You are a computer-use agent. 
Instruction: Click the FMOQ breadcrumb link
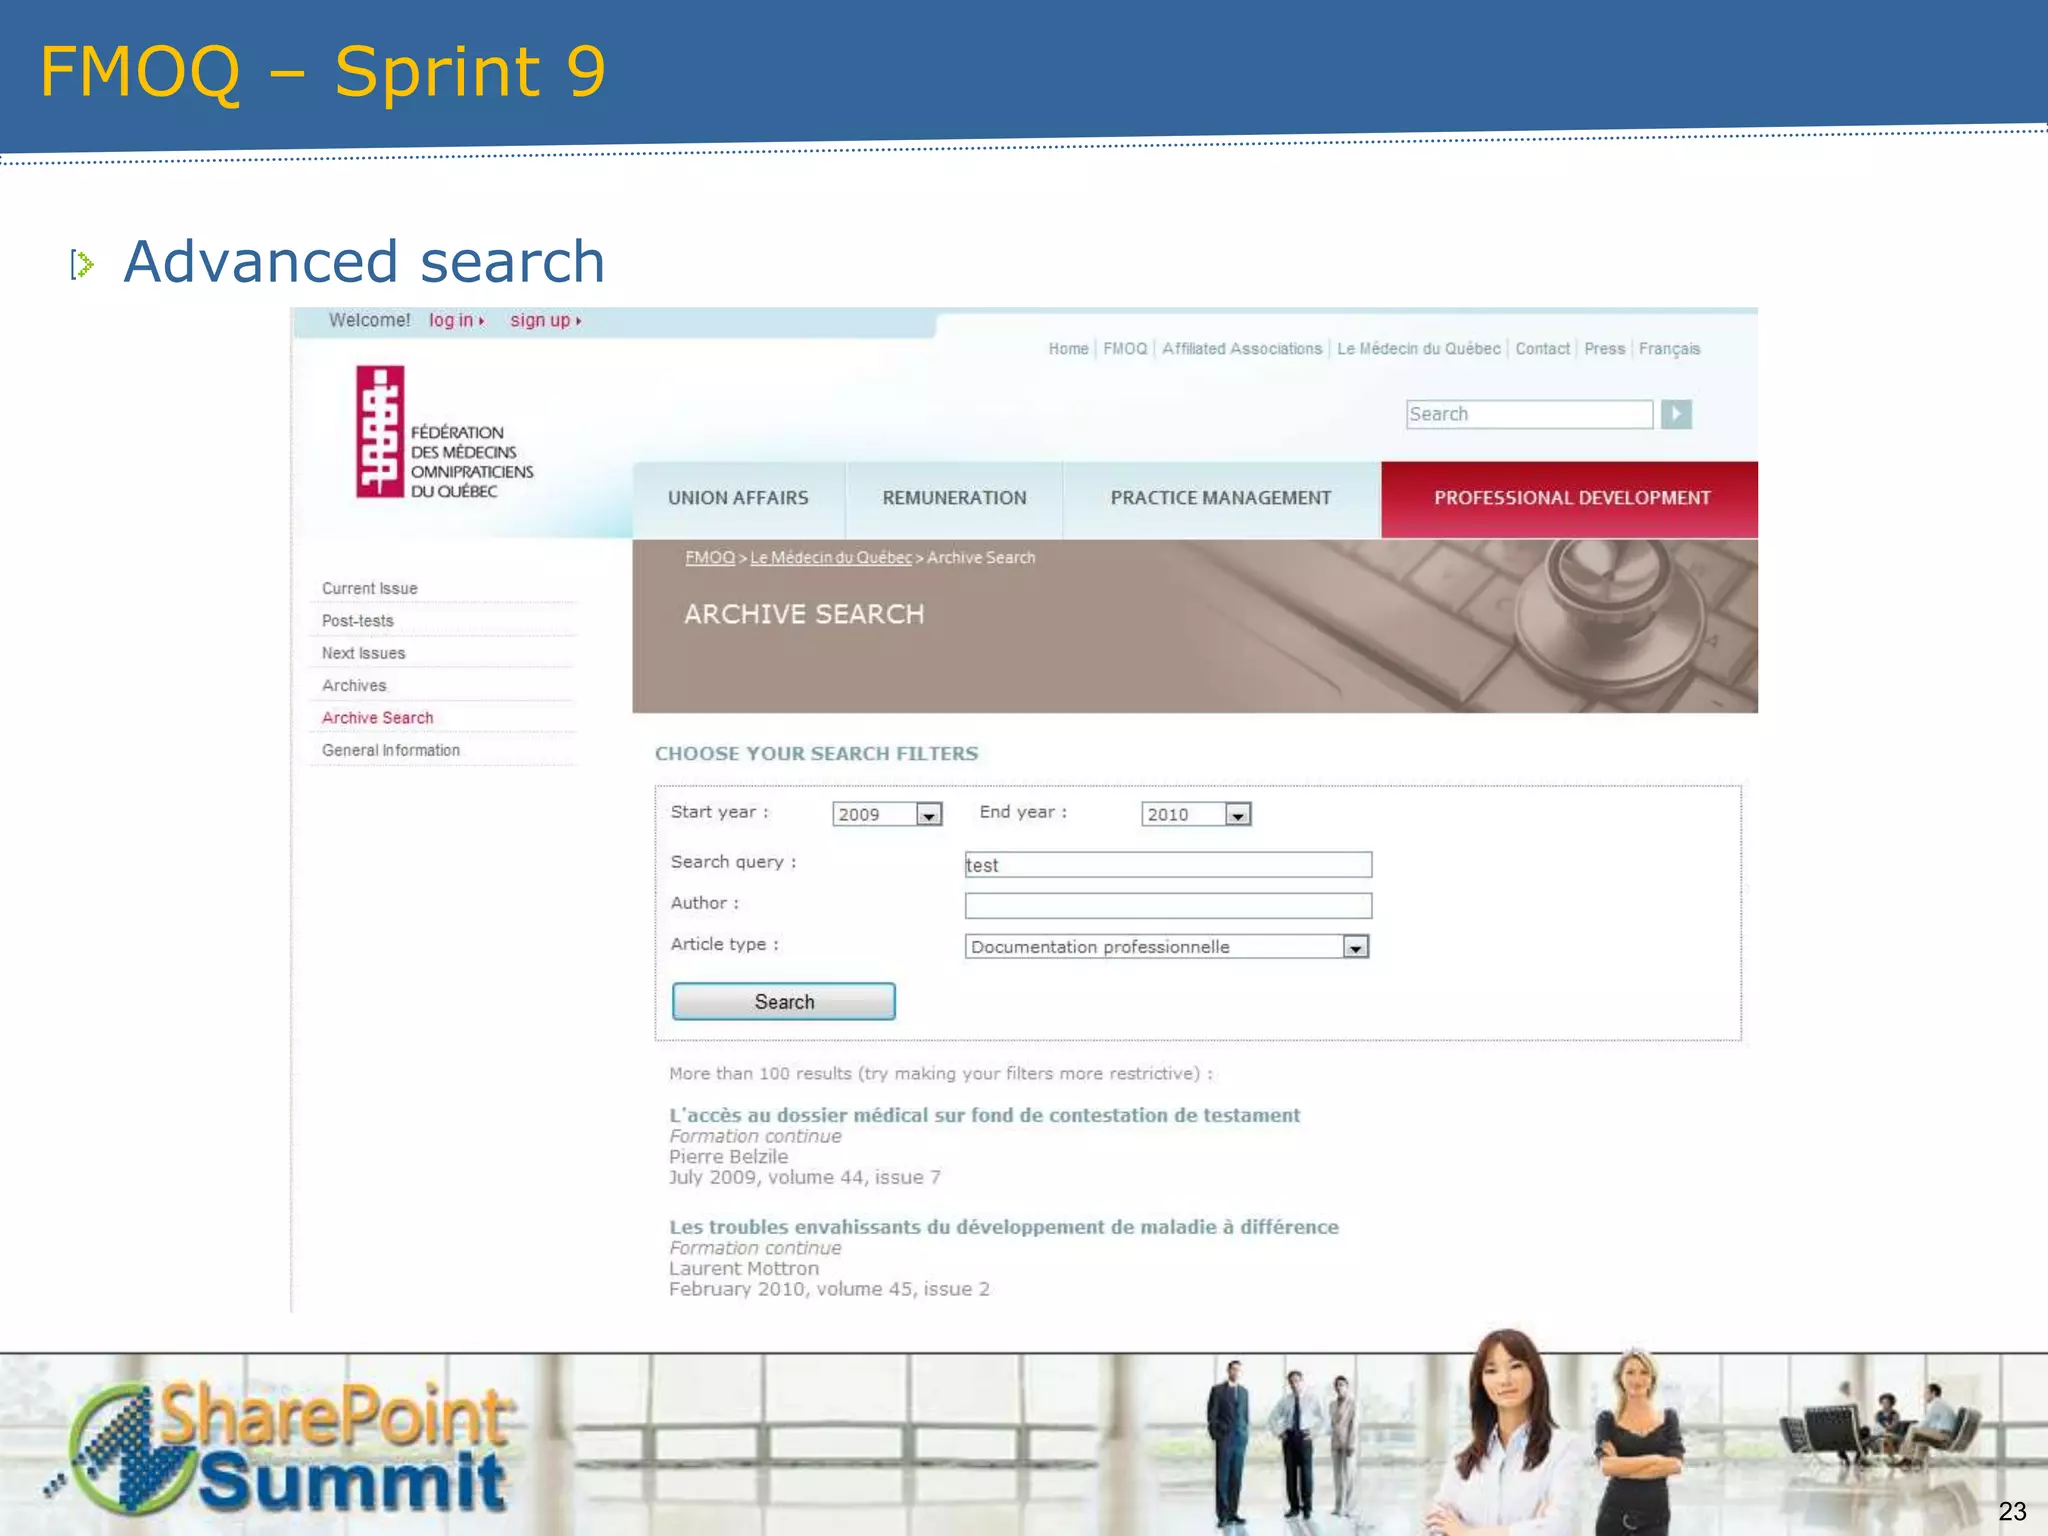pyautogui.click(x=710, y=558)
